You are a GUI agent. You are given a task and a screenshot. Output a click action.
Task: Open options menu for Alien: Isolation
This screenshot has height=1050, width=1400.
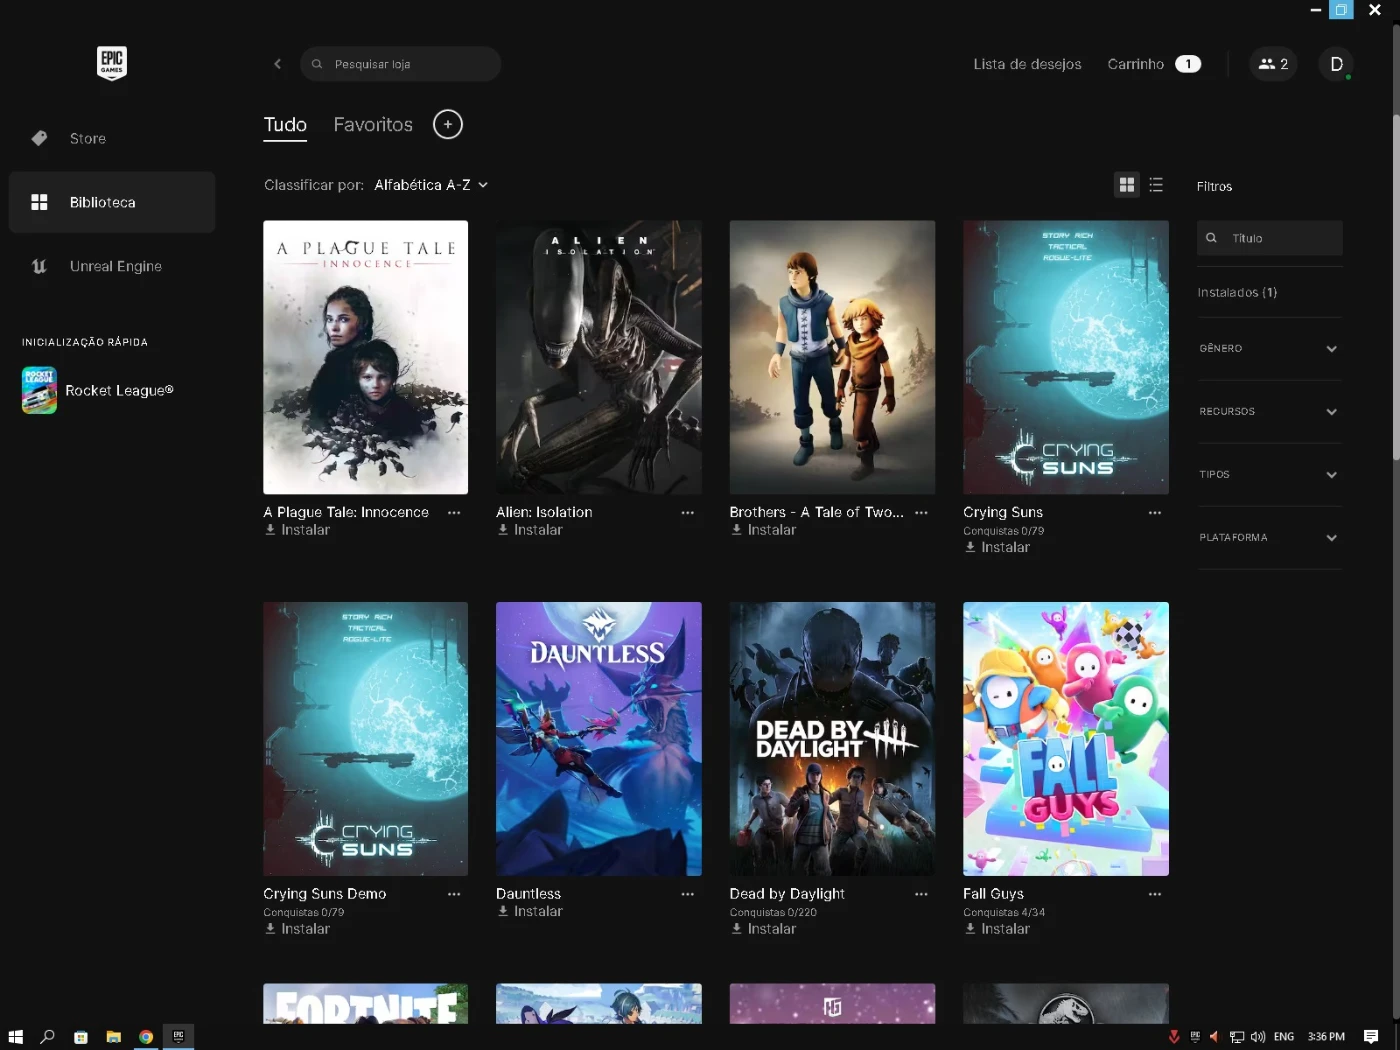tap(688, 512)
